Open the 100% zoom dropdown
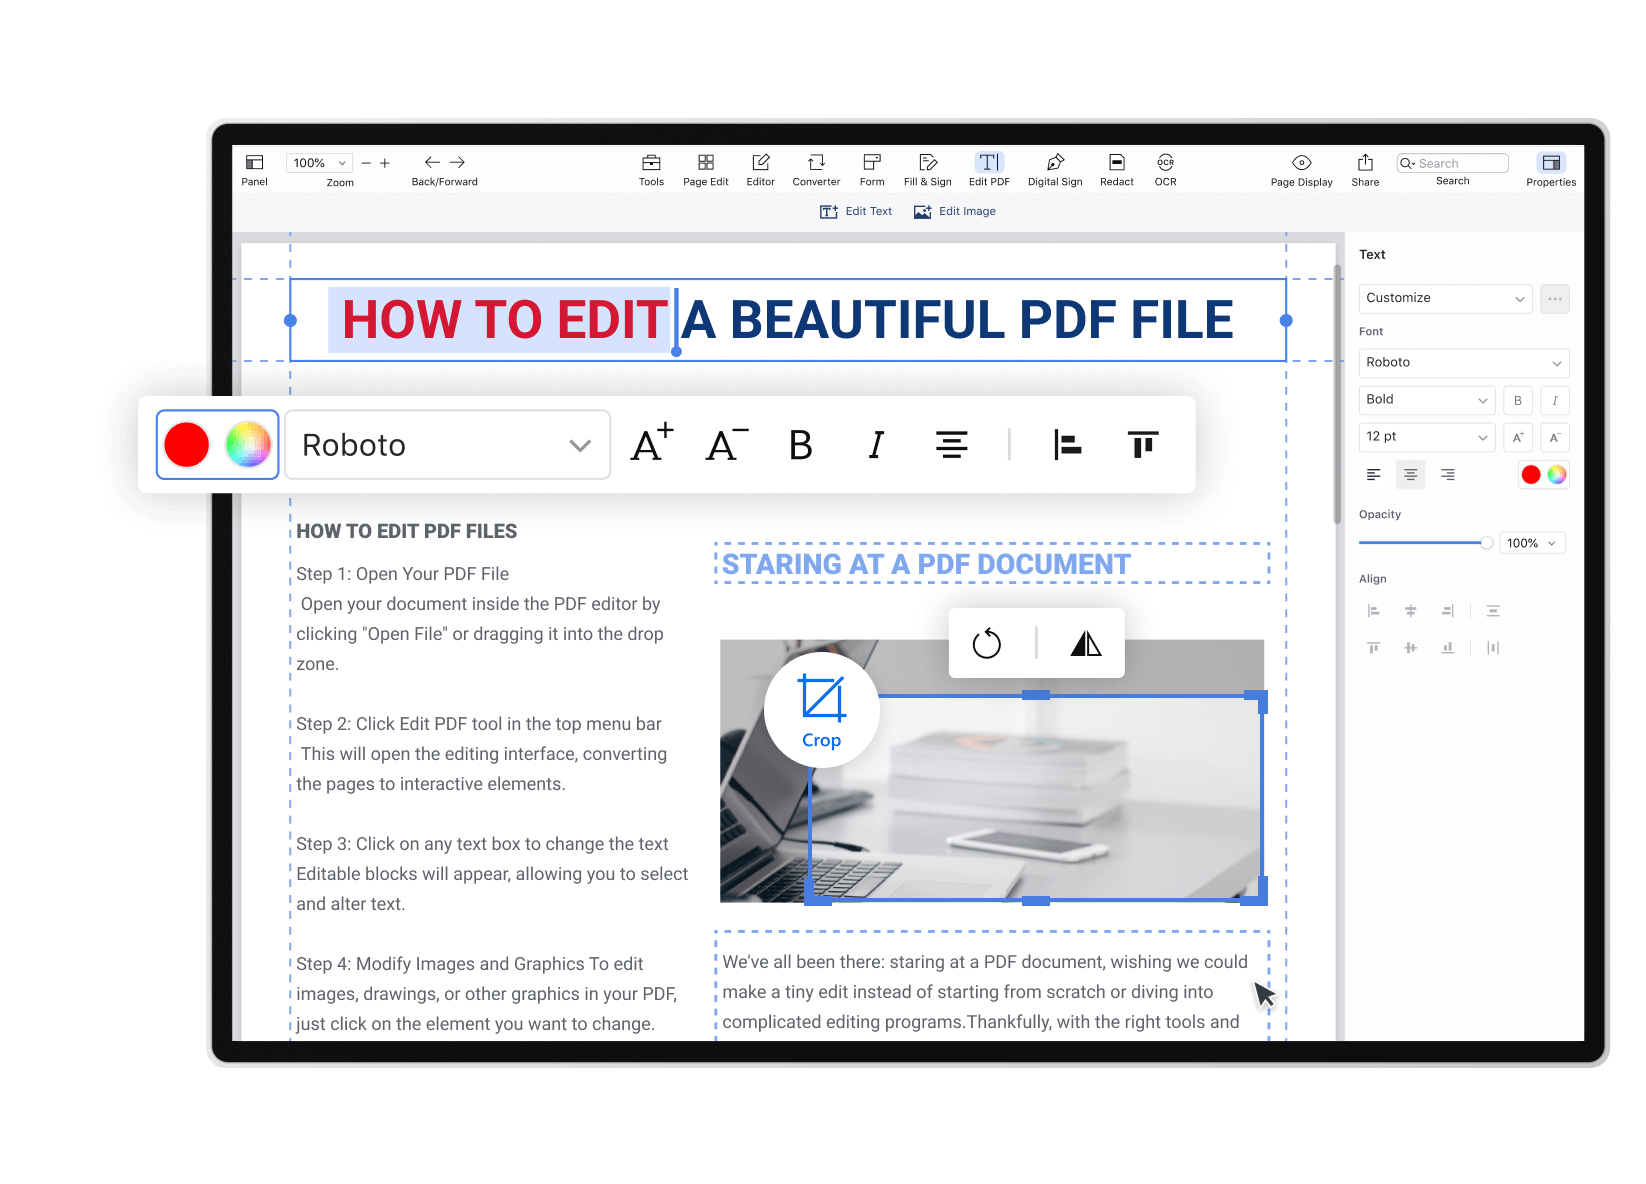The image size is (1646, 1184). [x=320, y=163]
